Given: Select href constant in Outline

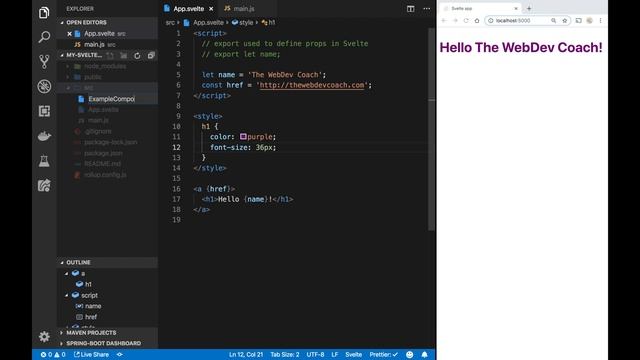Looking at the screenshot, I should (x=91, y=317).
